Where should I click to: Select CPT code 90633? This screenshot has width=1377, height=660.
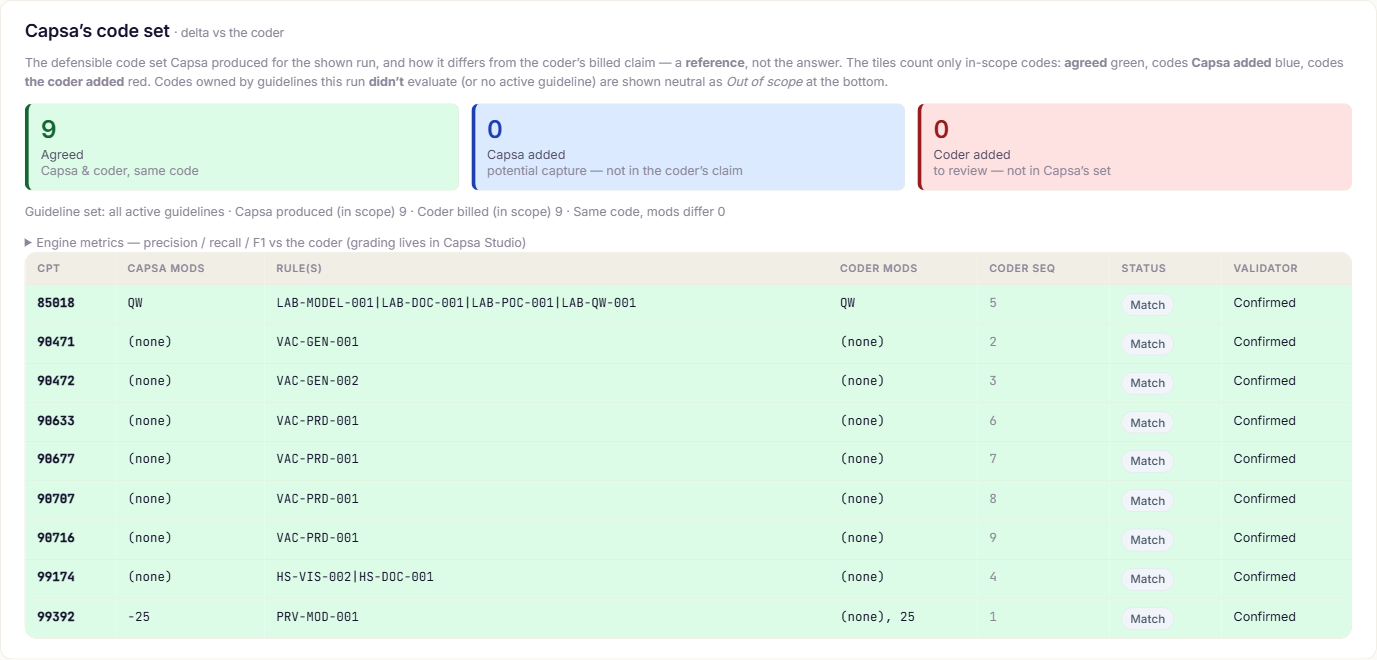56,421
